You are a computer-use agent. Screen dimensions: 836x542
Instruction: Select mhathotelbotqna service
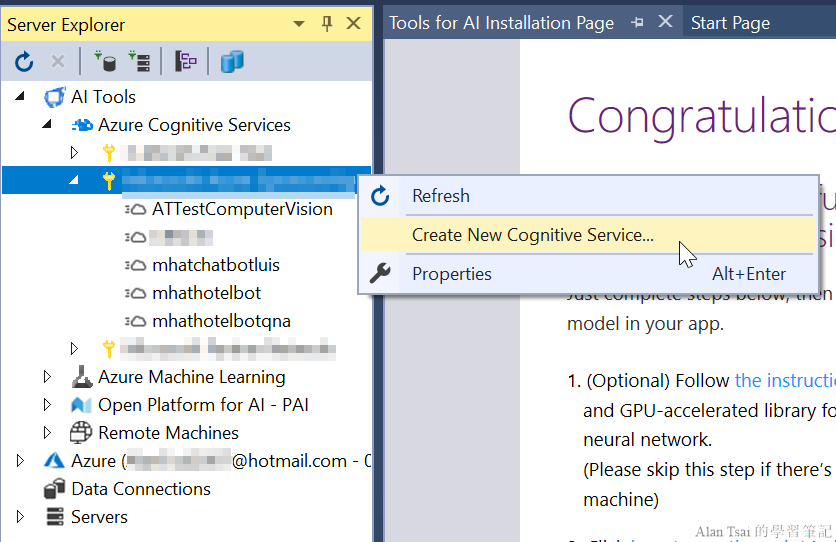tap(221, 321)
